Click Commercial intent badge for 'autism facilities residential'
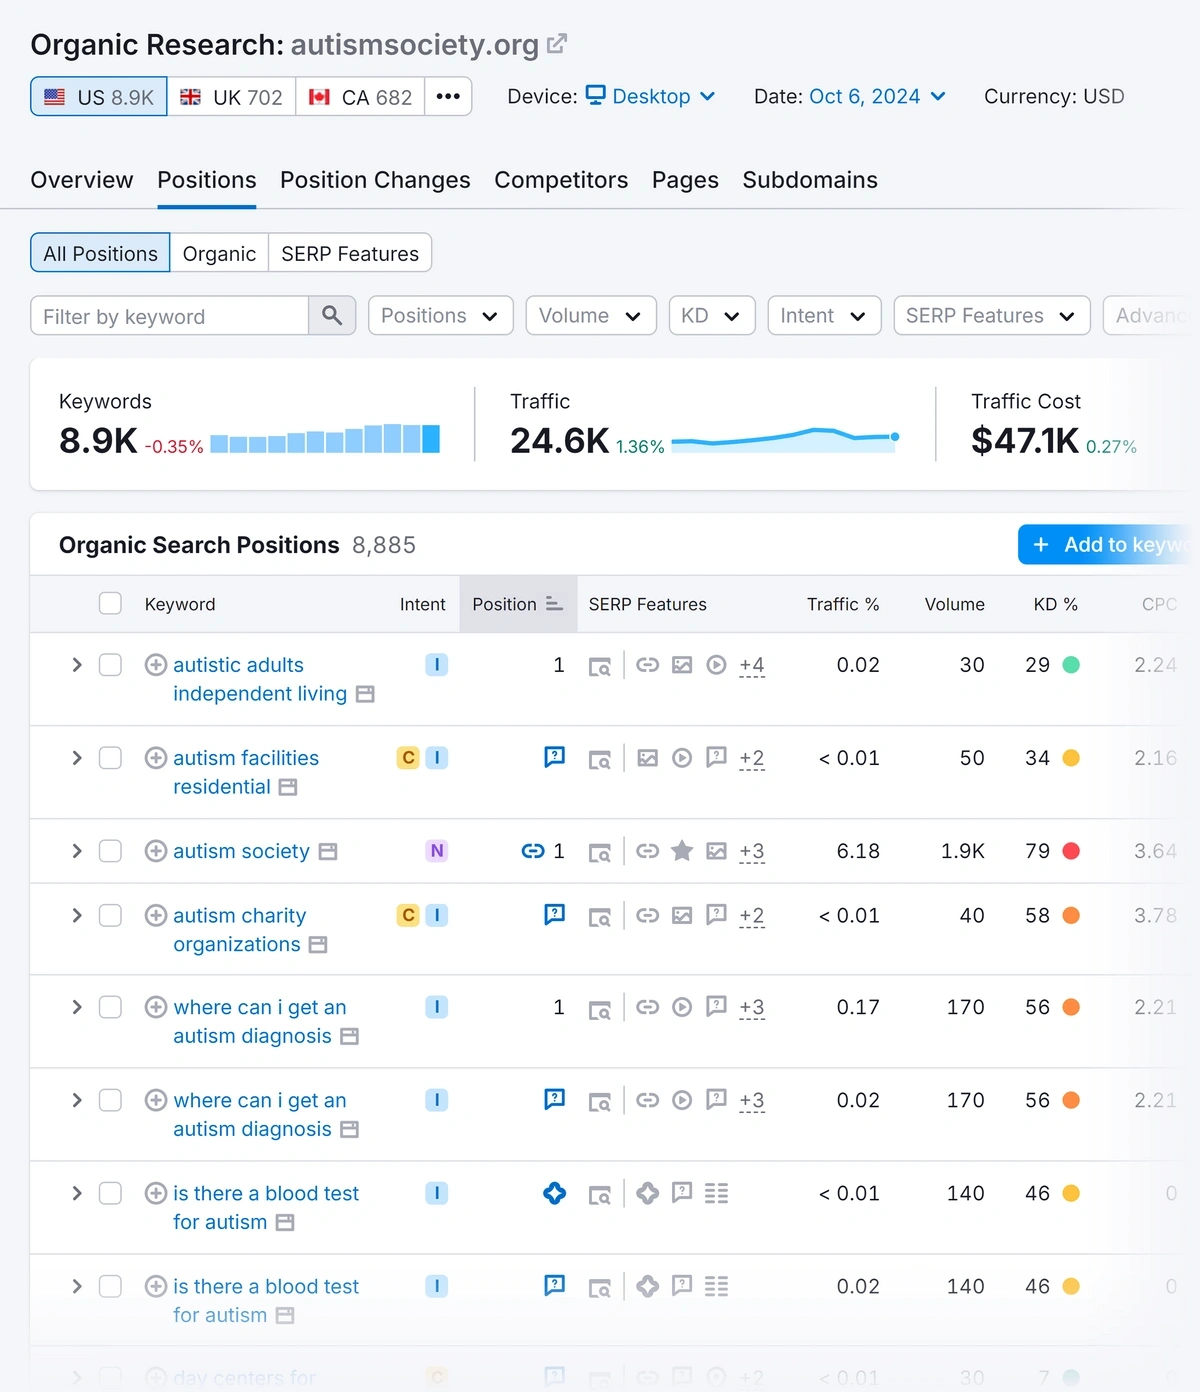1200x1392 pixels. 408,758
